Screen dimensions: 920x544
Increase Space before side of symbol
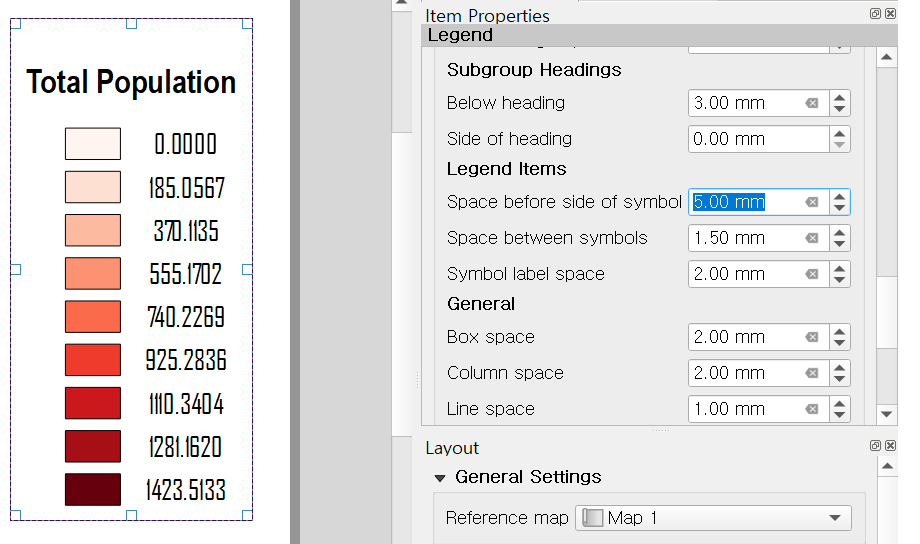pyautogui.click(x=840, y=197)
